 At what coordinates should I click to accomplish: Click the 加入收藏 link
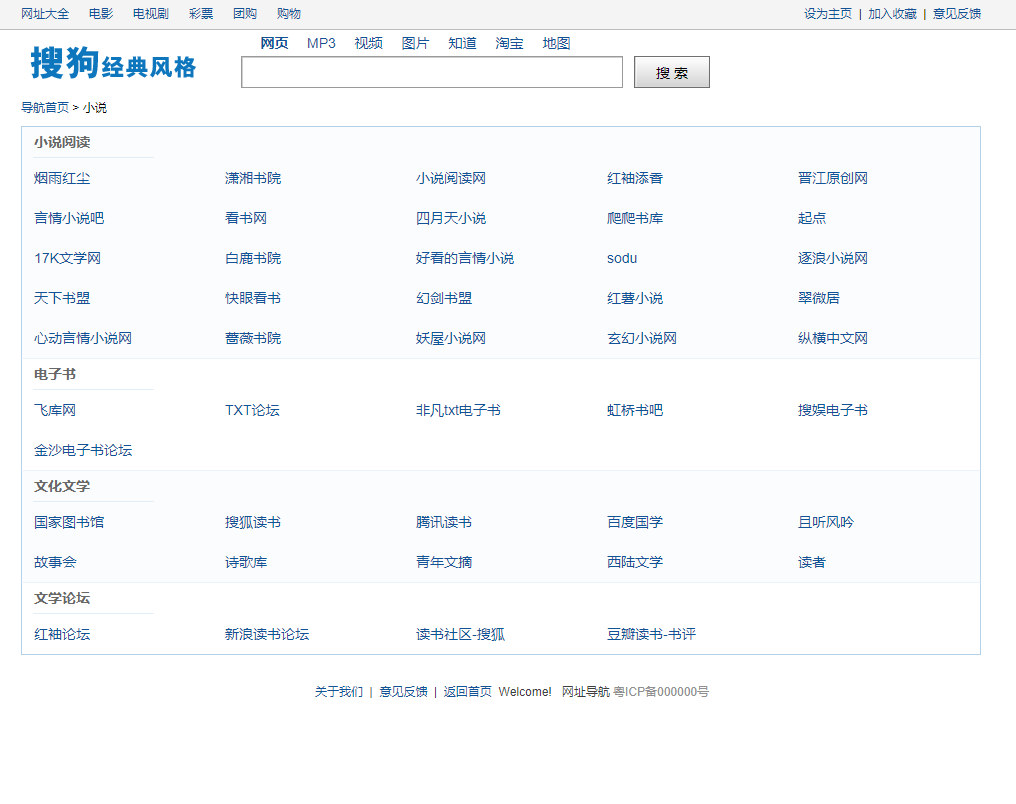point(892,14)
